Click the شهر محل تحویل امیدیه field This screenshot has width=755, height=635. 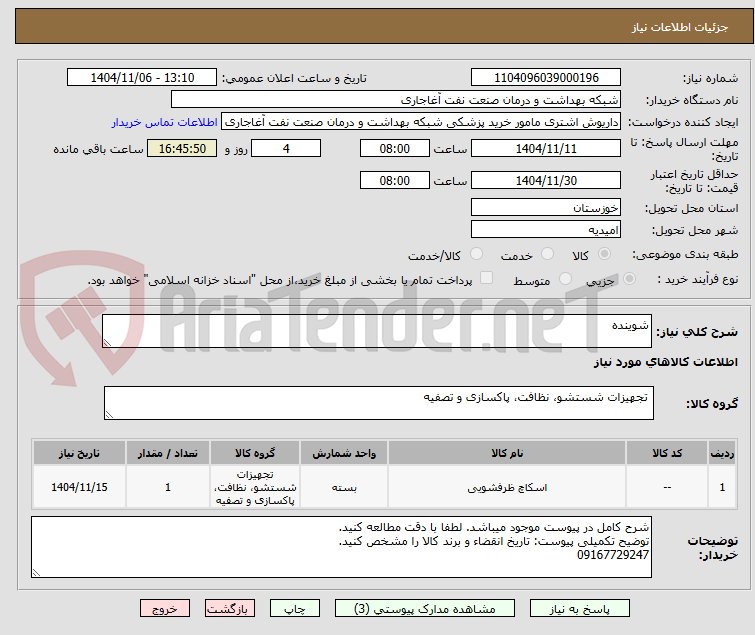coord(546,229)
